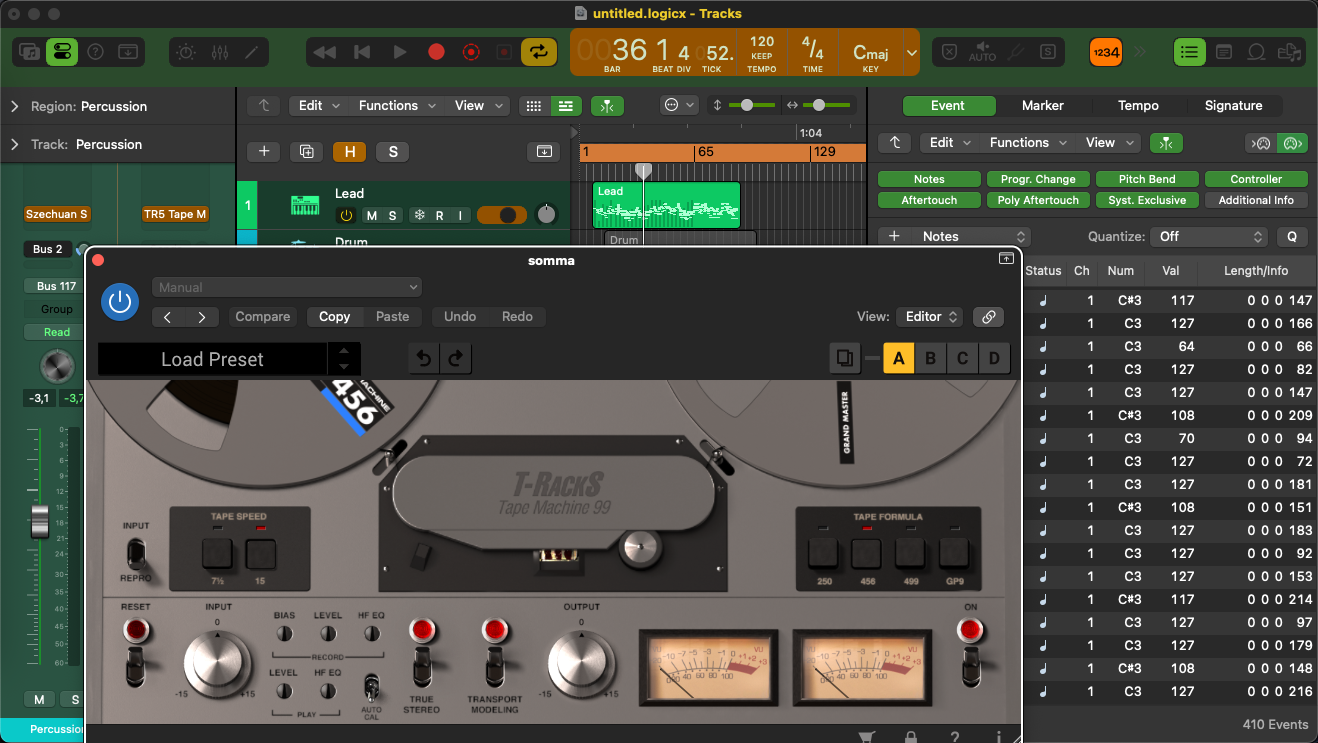
Task: Open the List Editors icon in toolbar
Action: click(1189, 52)
